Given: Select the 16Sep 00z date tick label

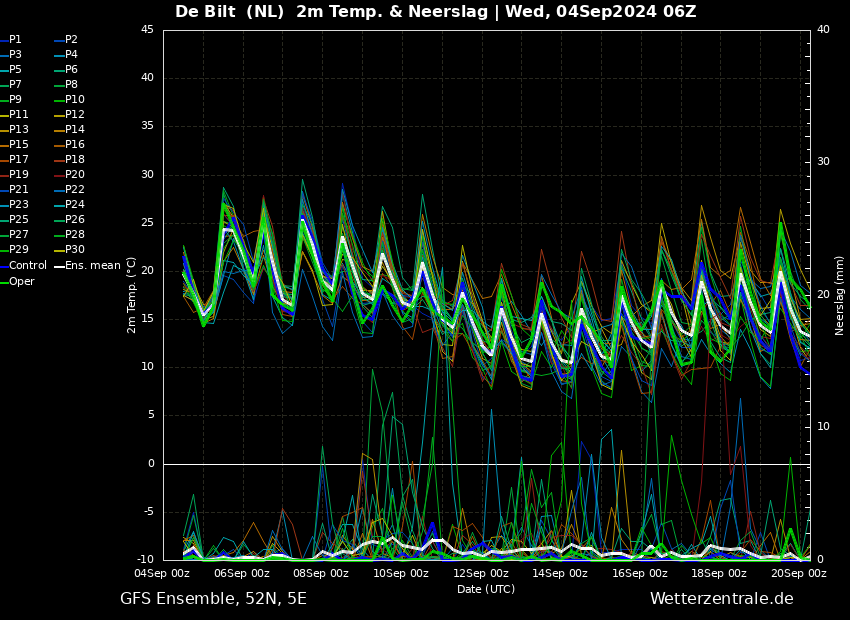Looking at the screenshot, I should 640,574.
